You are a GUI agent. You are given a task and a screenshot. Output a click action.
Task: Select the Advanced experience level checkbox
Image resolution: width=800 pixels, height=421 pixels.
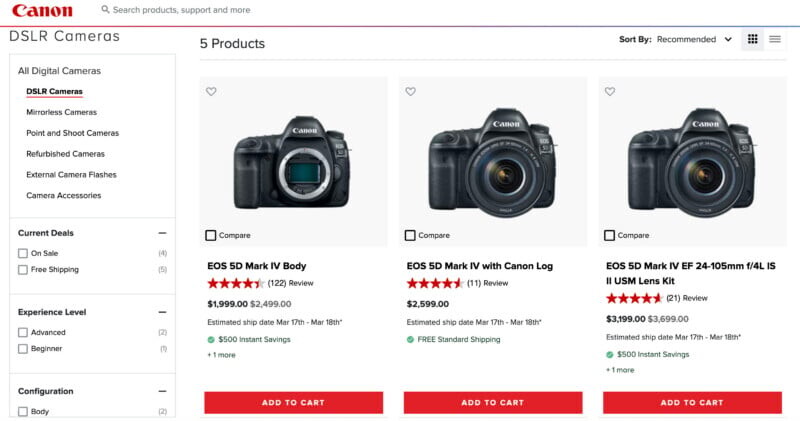(23, 332)
